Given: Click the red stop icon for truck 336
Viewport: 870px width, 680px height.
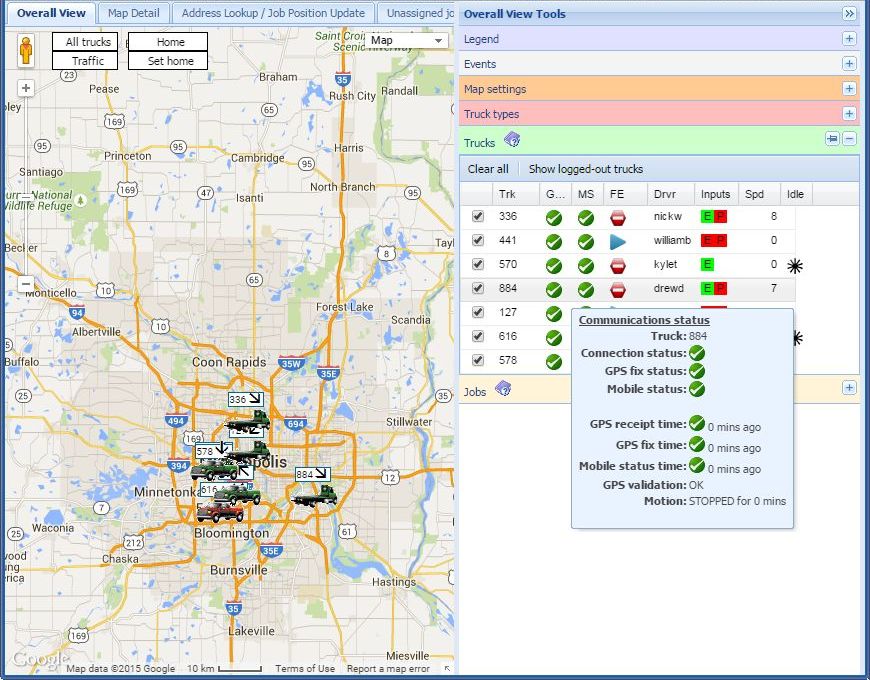Looking at the screenshot, I should click(x=617, y=217).
